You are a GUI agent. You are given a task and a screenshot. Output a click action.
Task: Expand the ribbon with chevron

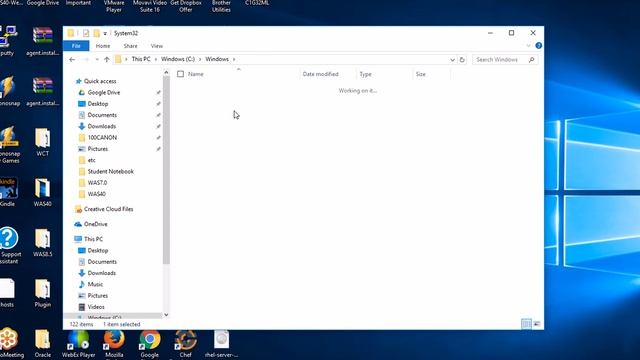click(529, 46)
